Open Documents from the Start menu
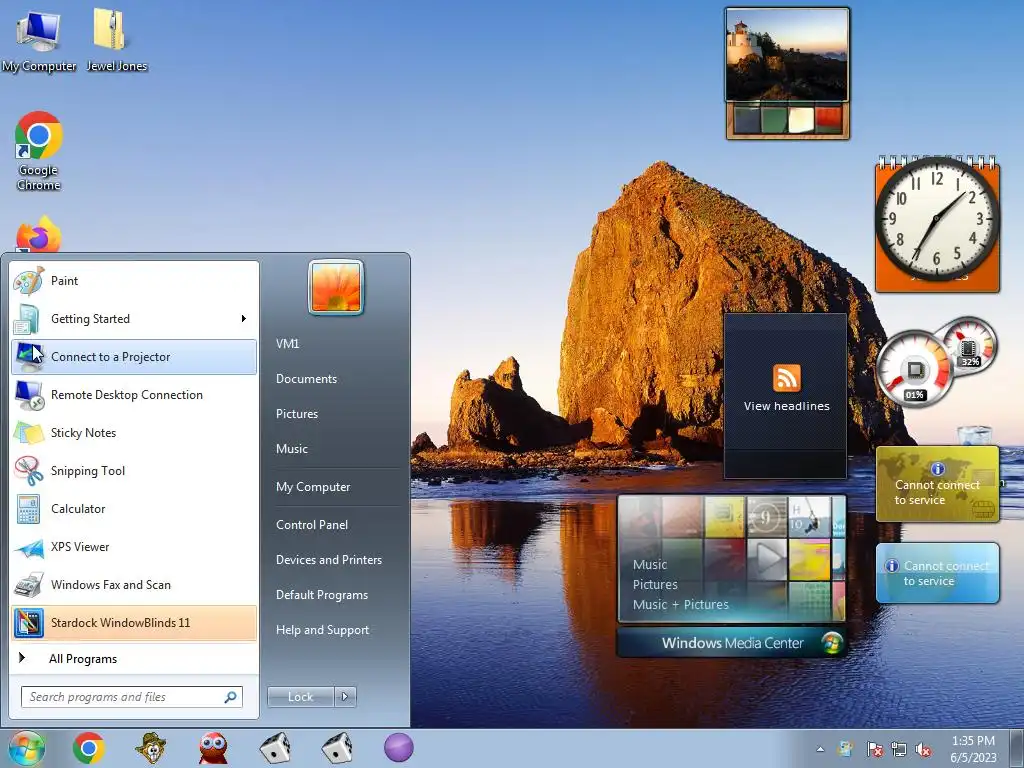This screenshot has width=1024, height=768. [x=306, y=379]
